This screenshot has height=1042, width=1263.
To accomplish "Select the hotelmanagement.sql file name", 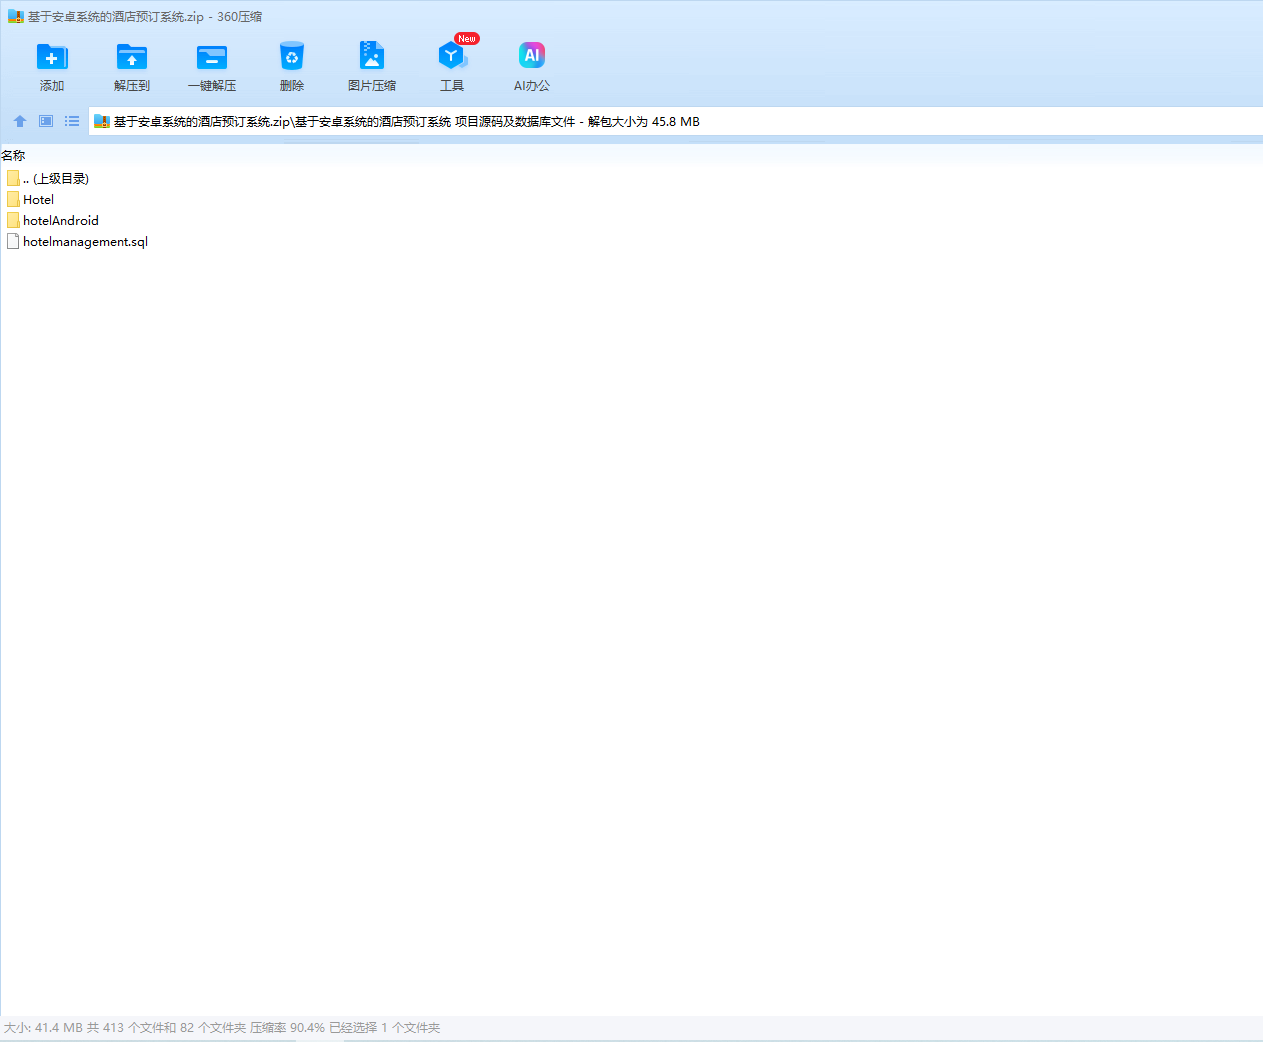I will 85,242.
